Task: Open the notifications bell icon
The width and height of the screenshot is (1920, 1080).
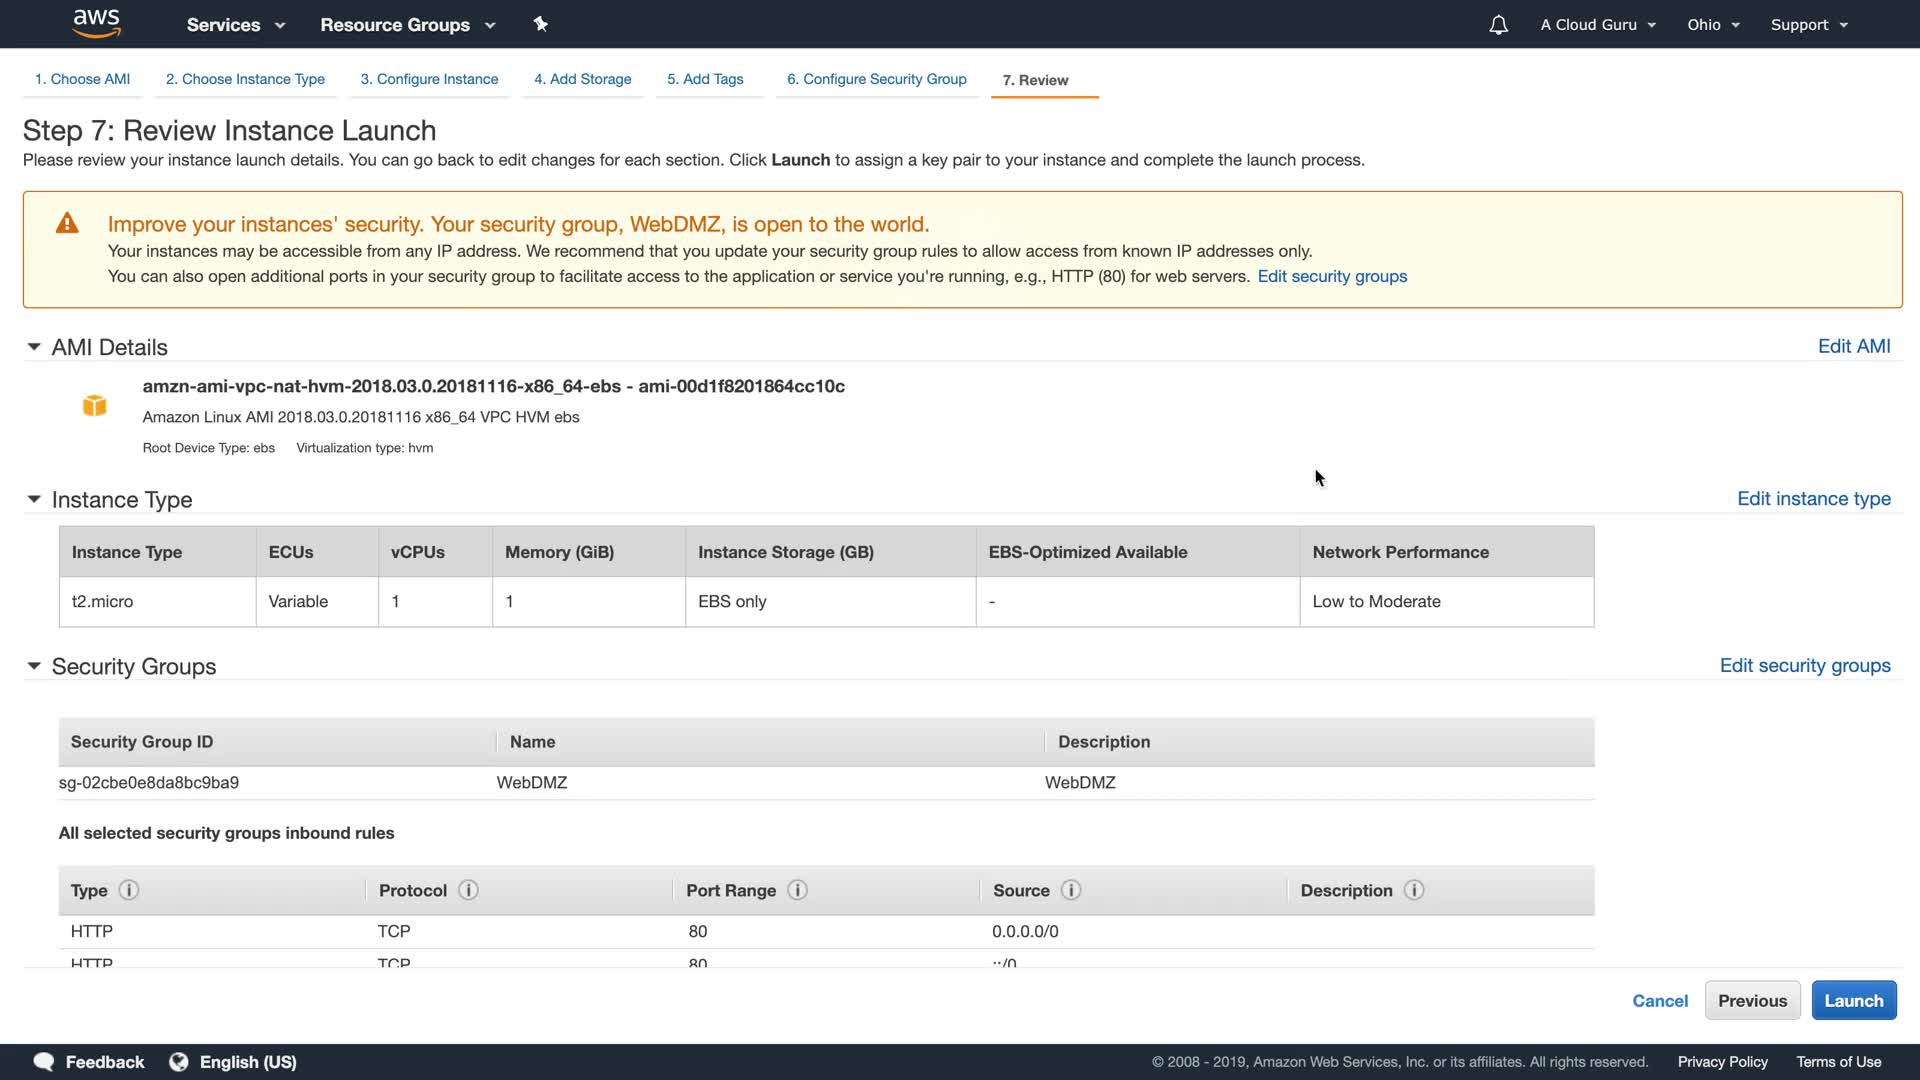Action: [1498, 25]
